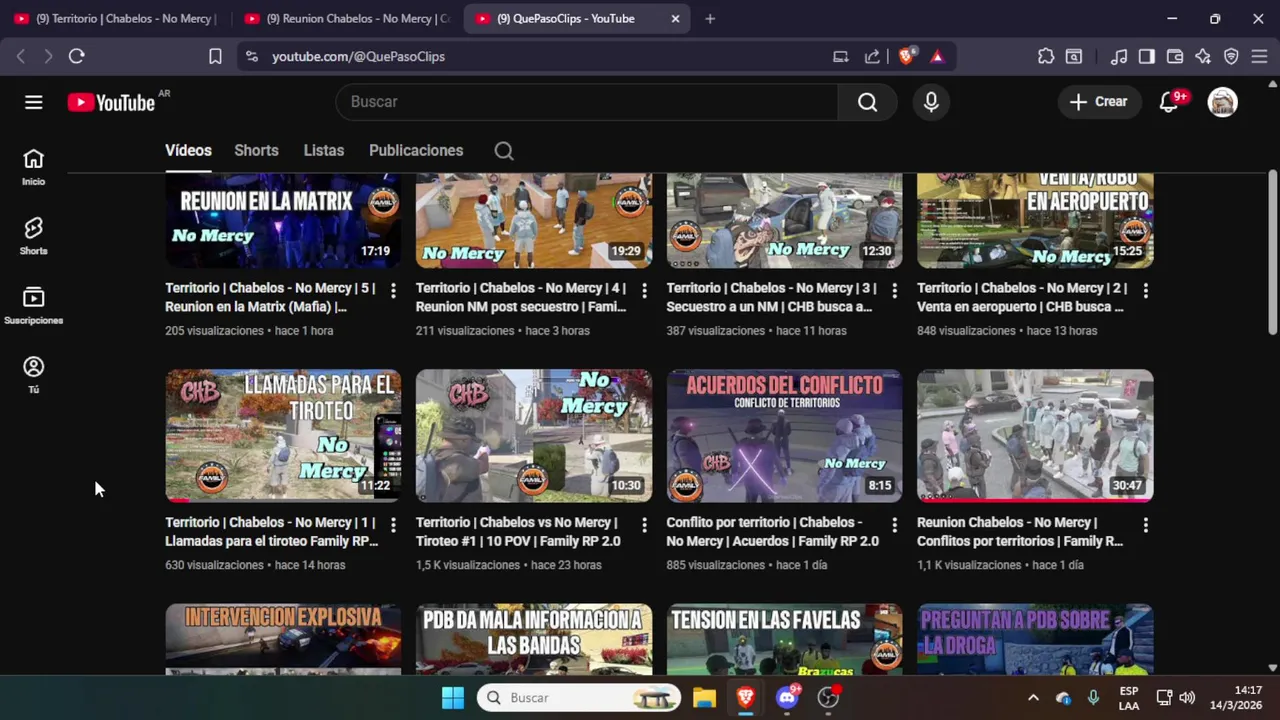Open Windows Start menu
Screen dimensions: 1280x720
453,698
